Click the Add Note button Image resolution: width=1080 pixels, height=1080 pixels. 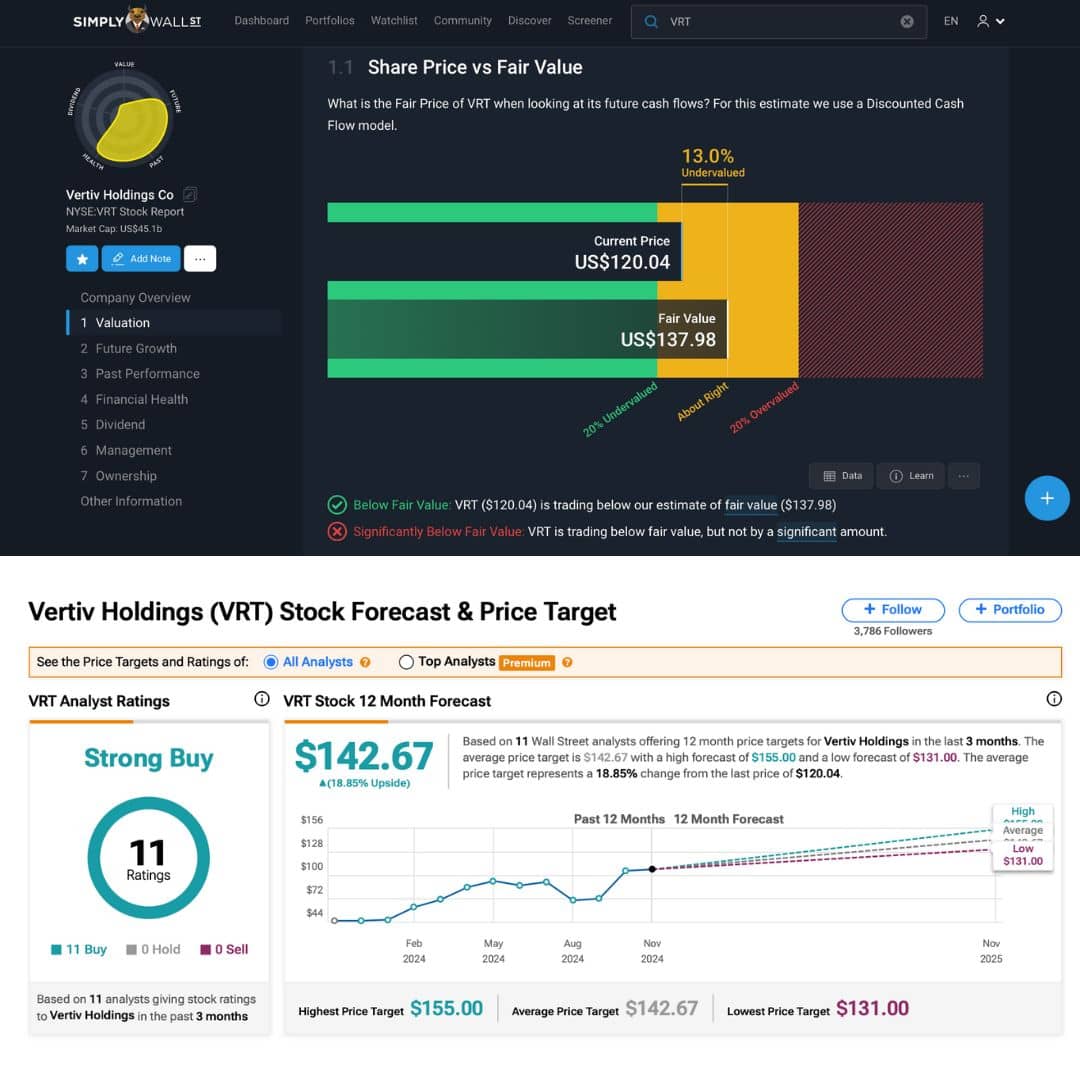pos(141,259)
